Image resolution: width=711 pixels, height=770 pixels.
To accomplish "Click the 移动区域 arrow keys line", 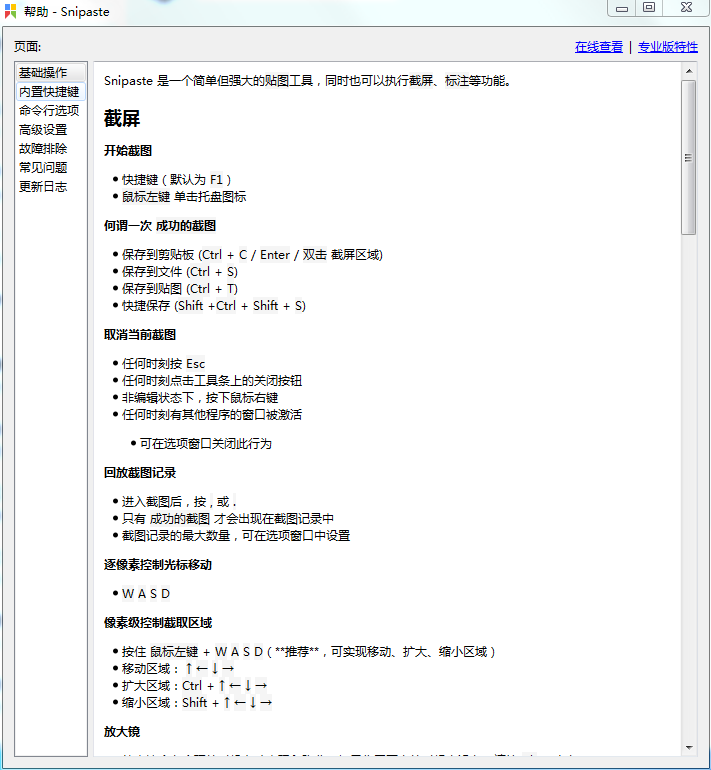I will click(178, 669).
